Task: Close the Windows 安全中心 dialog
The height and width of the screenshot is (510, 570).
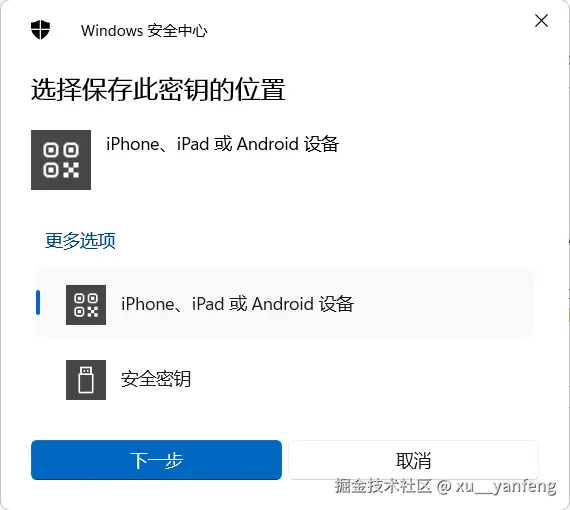Action: point(541,21)
